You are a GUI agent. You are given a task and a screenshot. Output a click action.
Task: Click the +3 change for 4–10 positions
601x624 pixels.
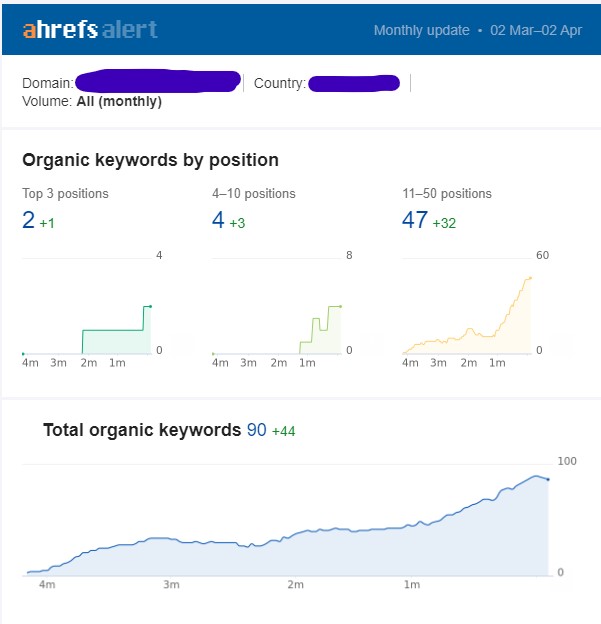coord(237,223)
